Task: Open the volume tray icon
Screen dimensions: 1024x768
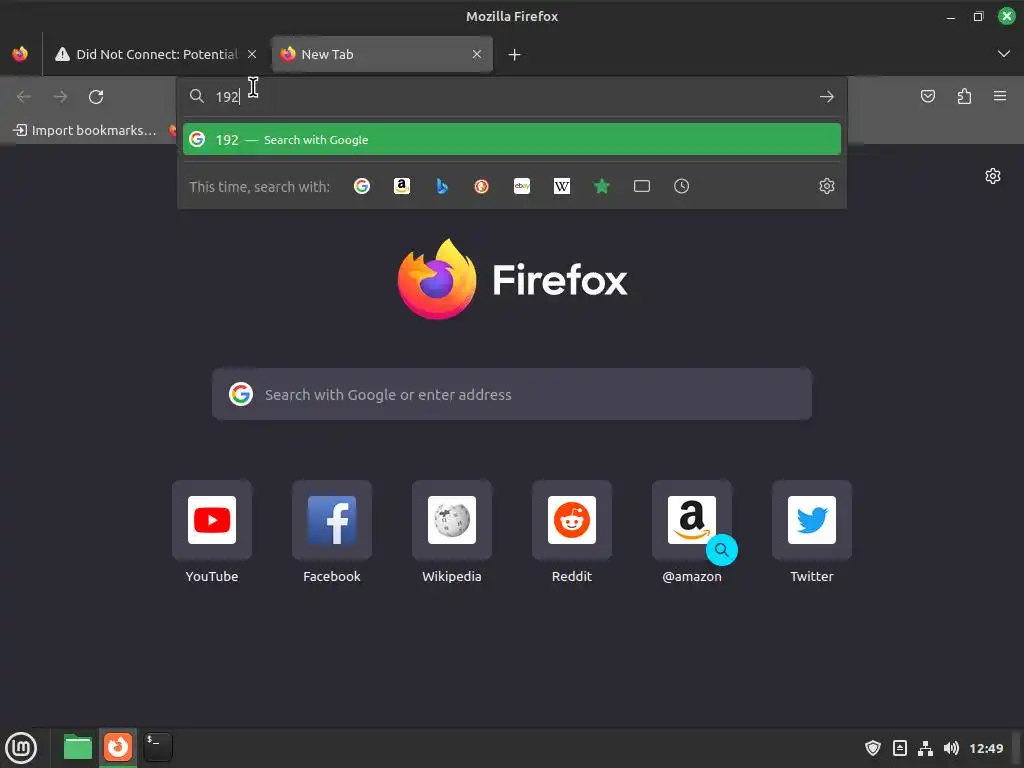Action: (x=952, y=748)
